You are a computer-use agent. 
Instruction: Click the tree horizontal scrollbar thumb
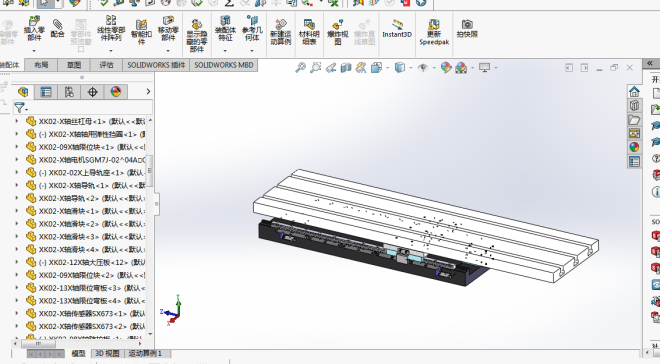pos(37,343)
